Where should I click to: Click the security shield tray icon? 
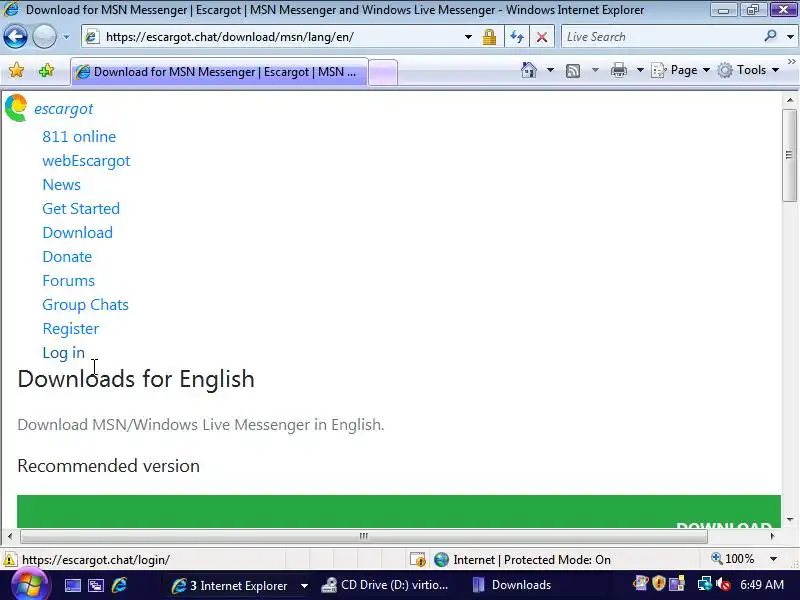[658, 583]
